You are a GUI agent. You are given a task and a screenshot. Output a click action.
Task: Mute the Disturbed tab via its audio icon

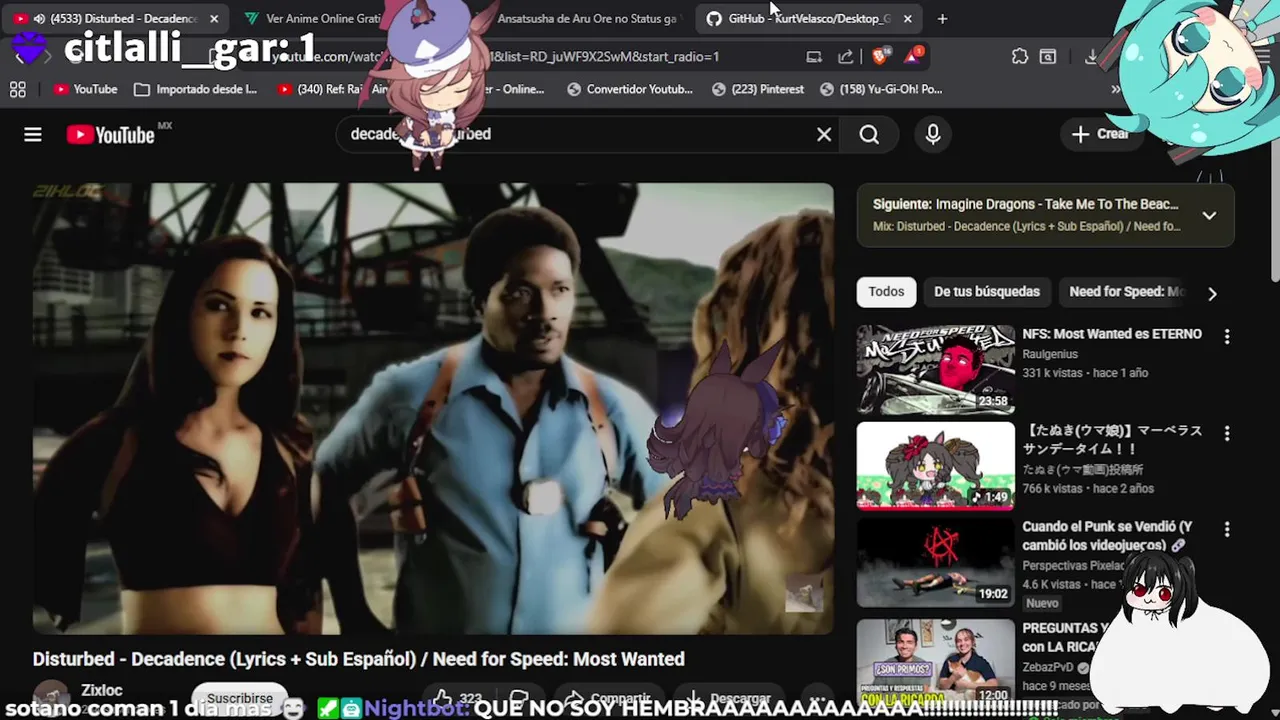coord(39,18)
